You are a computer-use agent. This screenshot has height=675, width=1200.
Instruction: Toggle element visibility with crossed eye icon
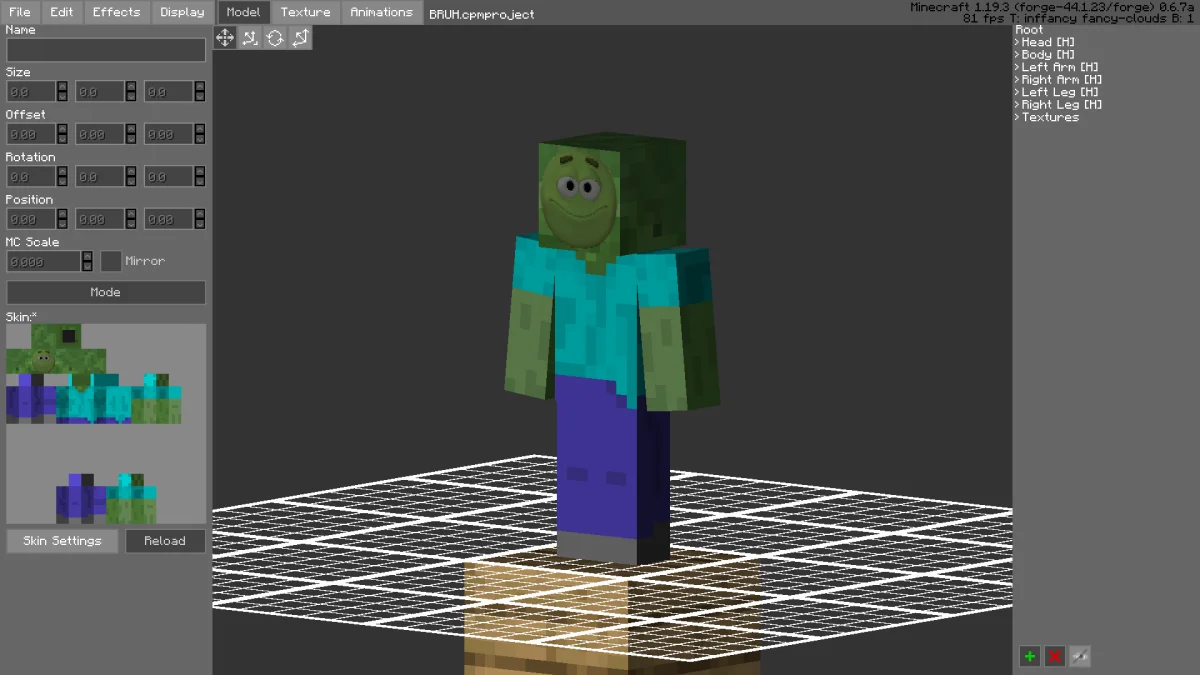(1079, 656)
